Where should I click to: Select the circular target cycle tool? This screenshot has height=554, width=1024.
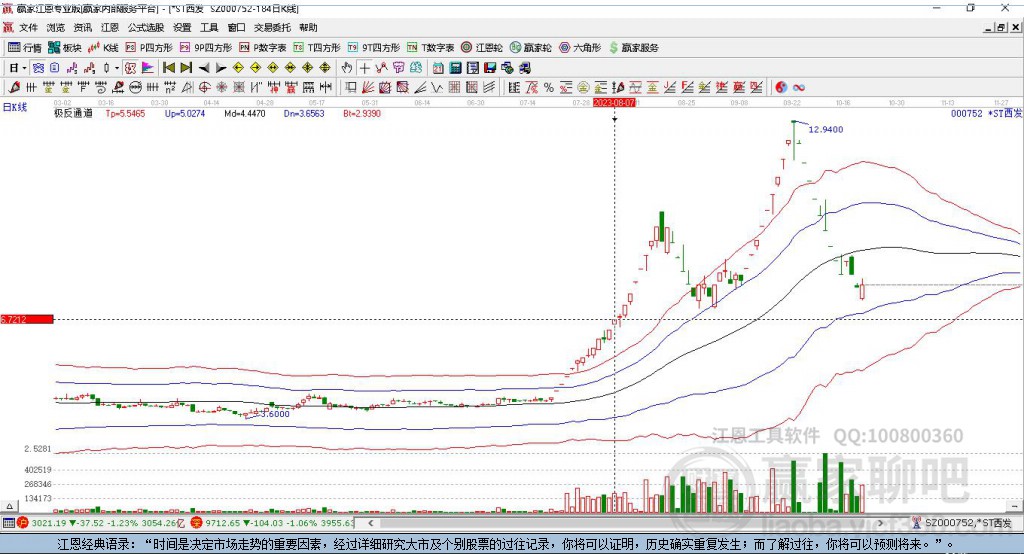coord(204,87)
